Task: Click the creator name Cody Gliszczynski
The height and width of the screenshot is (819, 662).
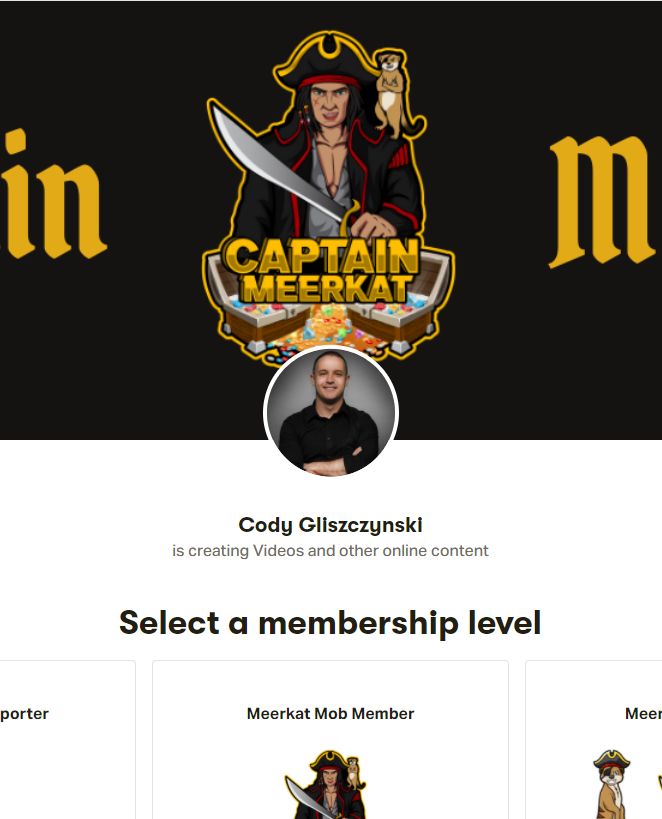Action: point(330,525)
